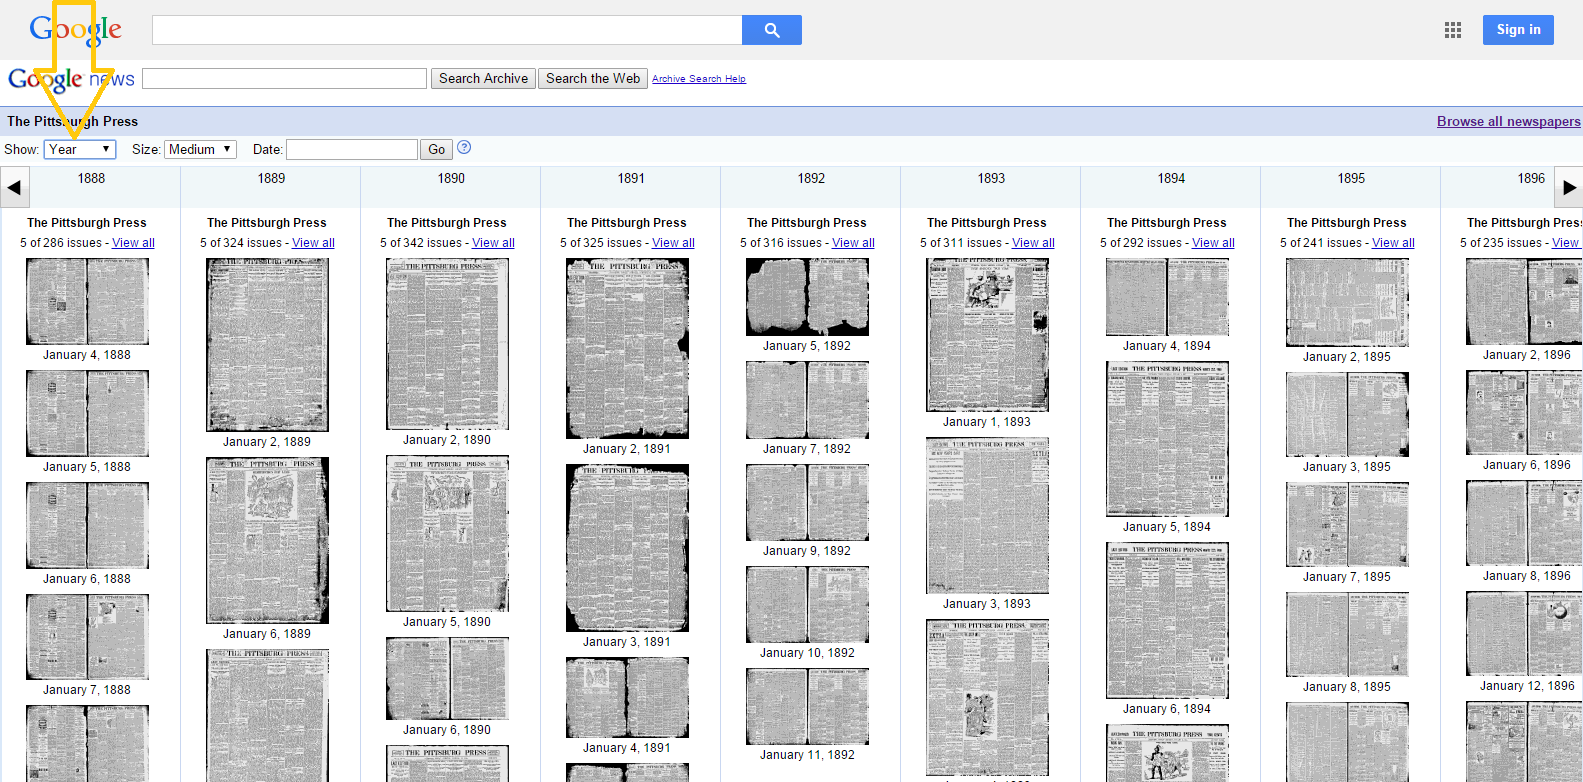Open the January 1, 1893 issue thumbnail
This screenshot has height=782, width=1583.
987,335
